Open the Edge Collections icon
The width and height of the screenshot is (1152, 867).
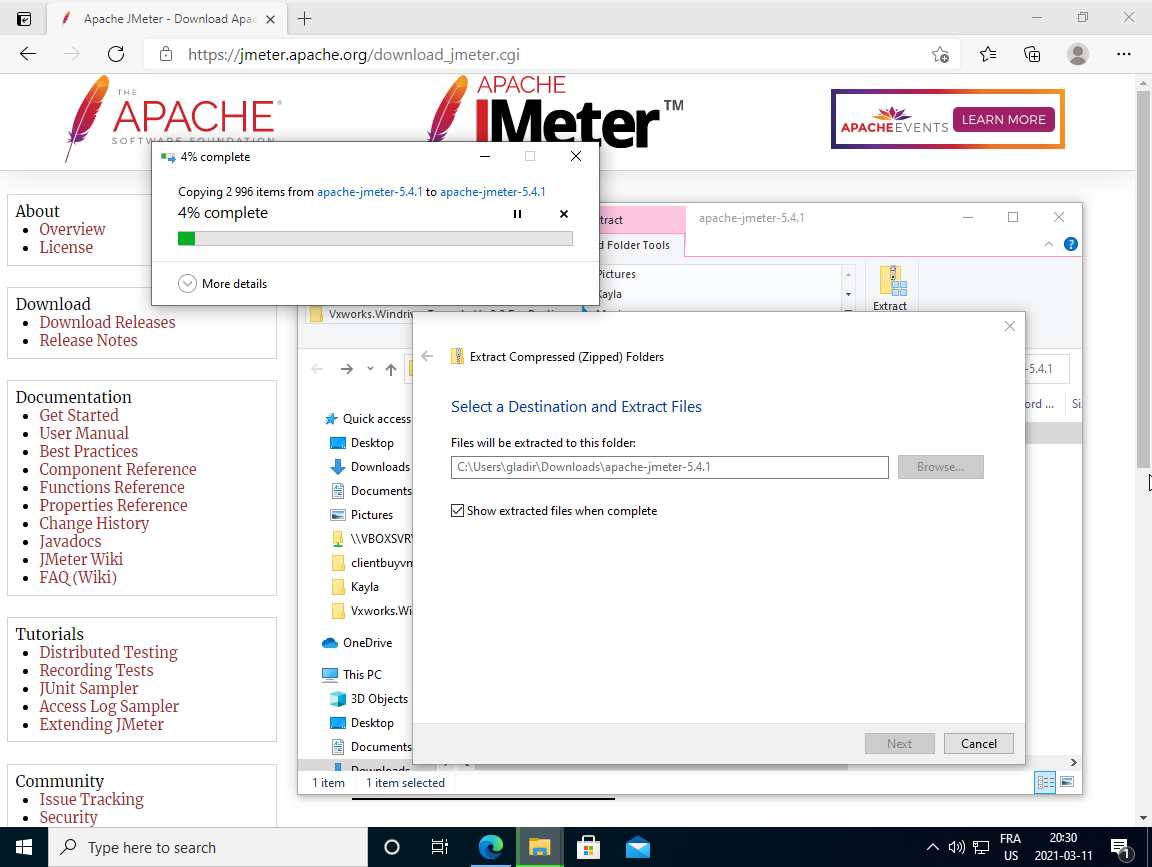click(1032, 54)
